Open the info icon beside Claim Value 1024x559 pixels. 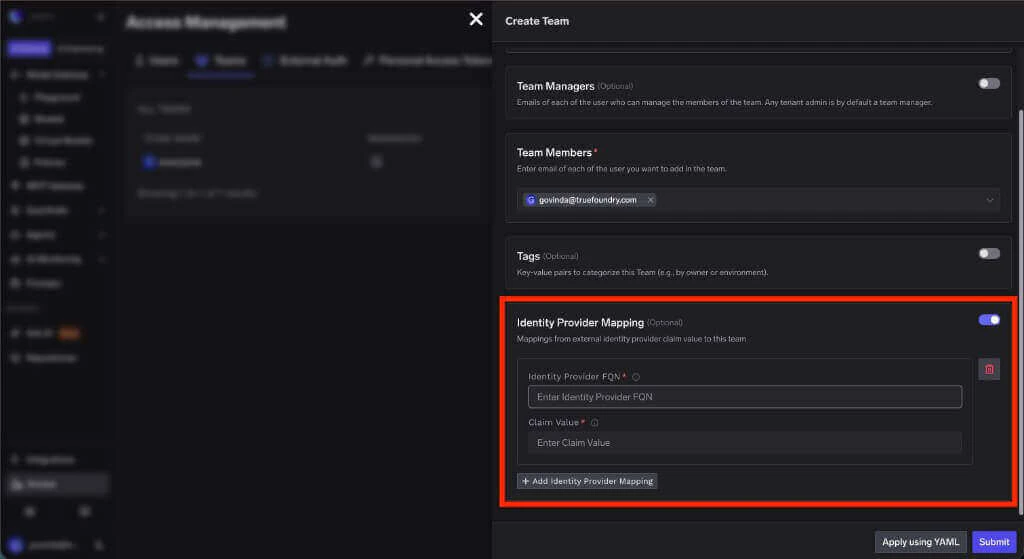(594, 423)
